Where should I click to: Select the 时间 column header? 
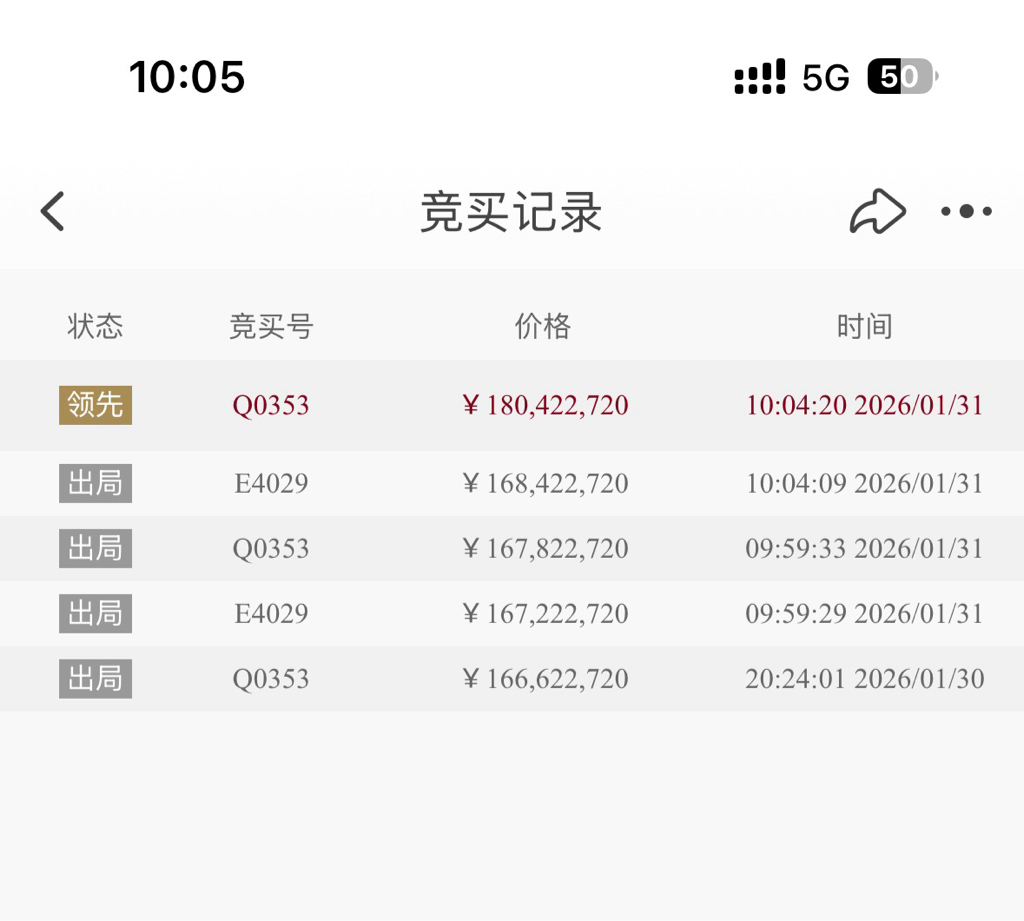coord(865,326)
